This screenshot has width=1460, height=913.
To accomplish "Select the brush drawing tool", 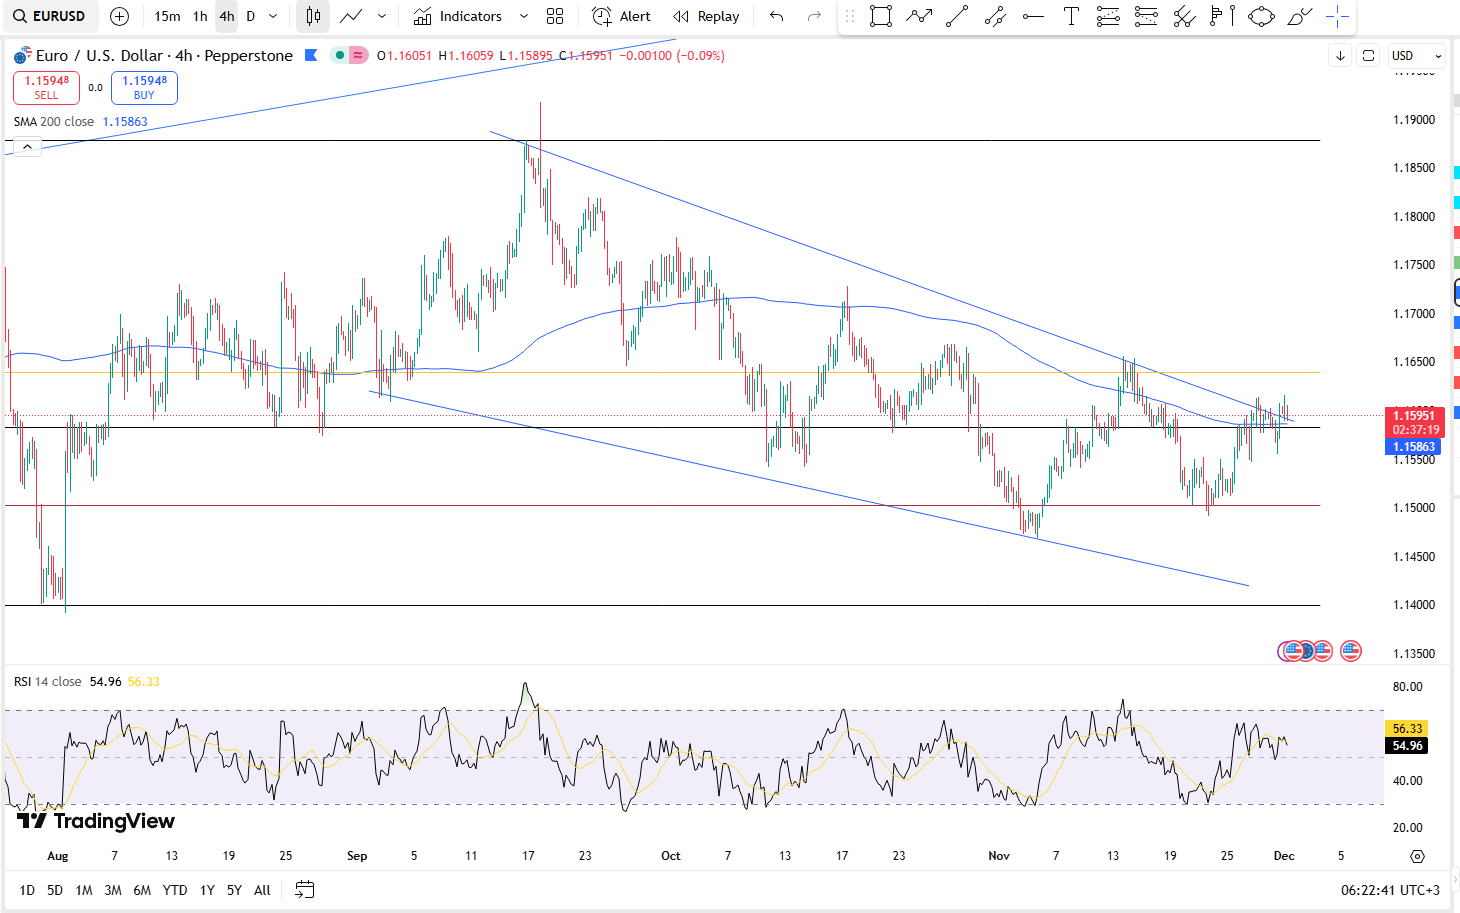I will coord(1299,16).
